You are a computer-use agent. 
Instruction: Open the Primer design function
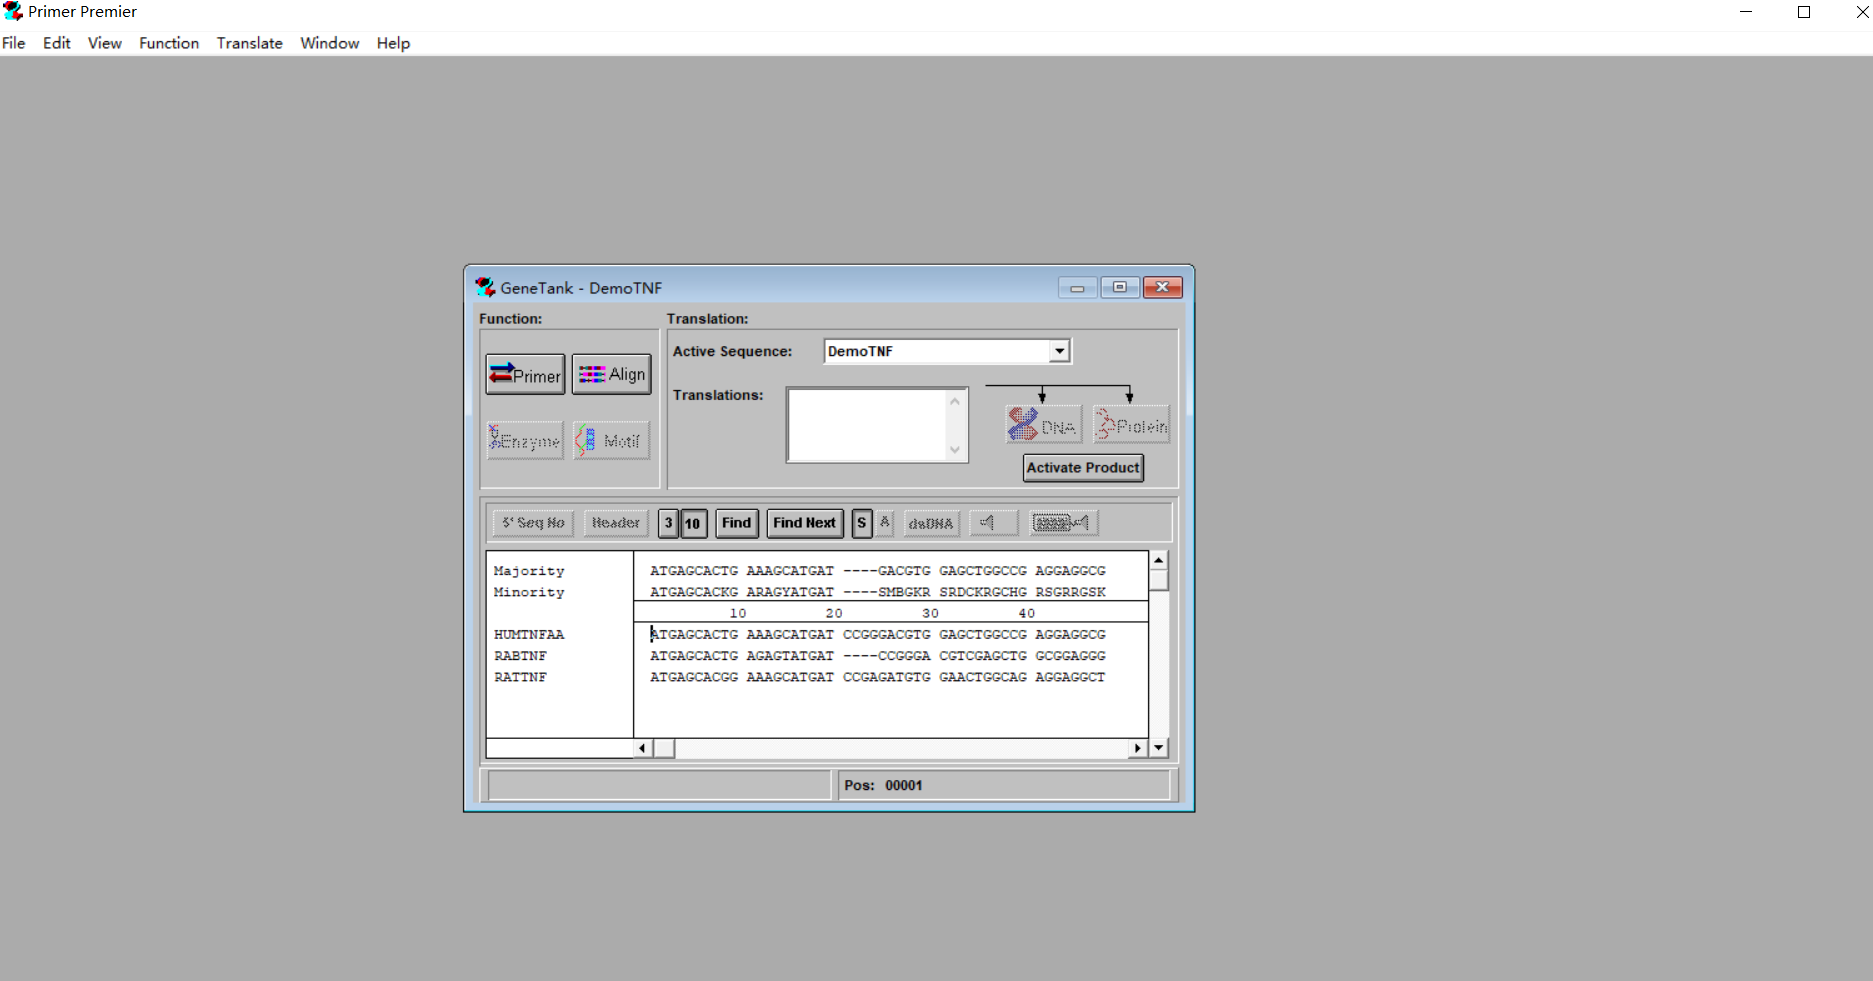tap(525, 375)
